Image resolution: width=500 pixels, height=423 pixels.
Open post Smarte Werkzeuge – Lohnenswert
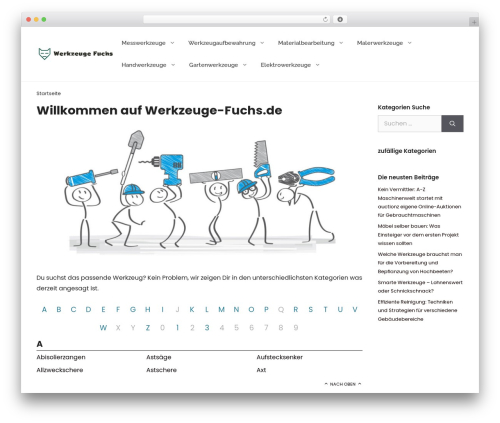click(x=420, y=287)
